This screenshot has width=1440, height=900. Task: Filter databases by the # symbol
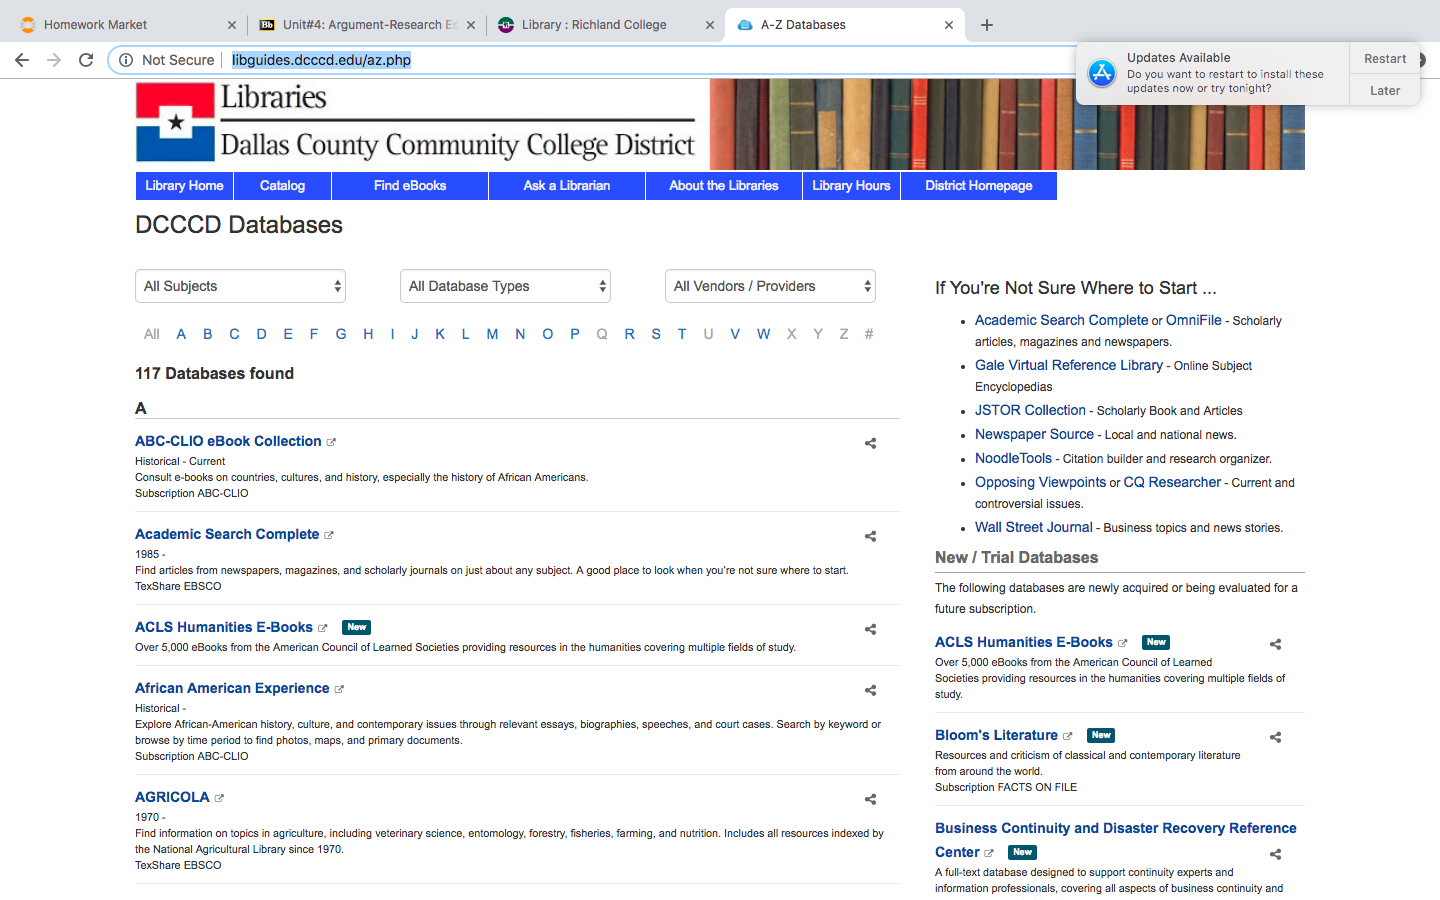coord(869,334)
